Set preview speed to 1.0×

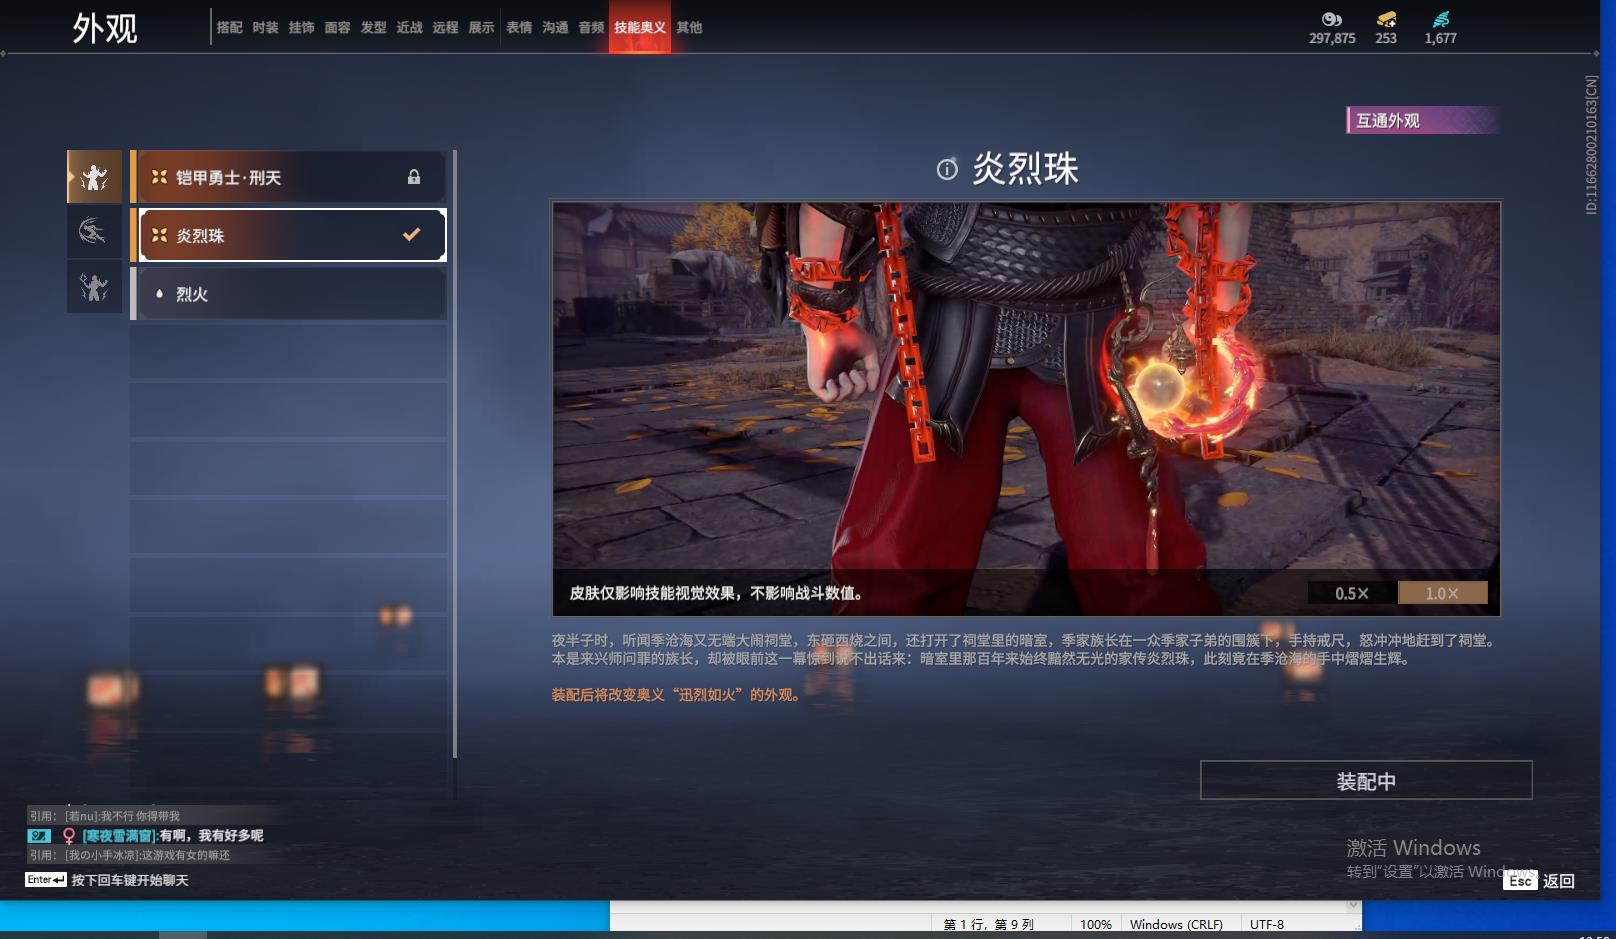(1442, 593)
